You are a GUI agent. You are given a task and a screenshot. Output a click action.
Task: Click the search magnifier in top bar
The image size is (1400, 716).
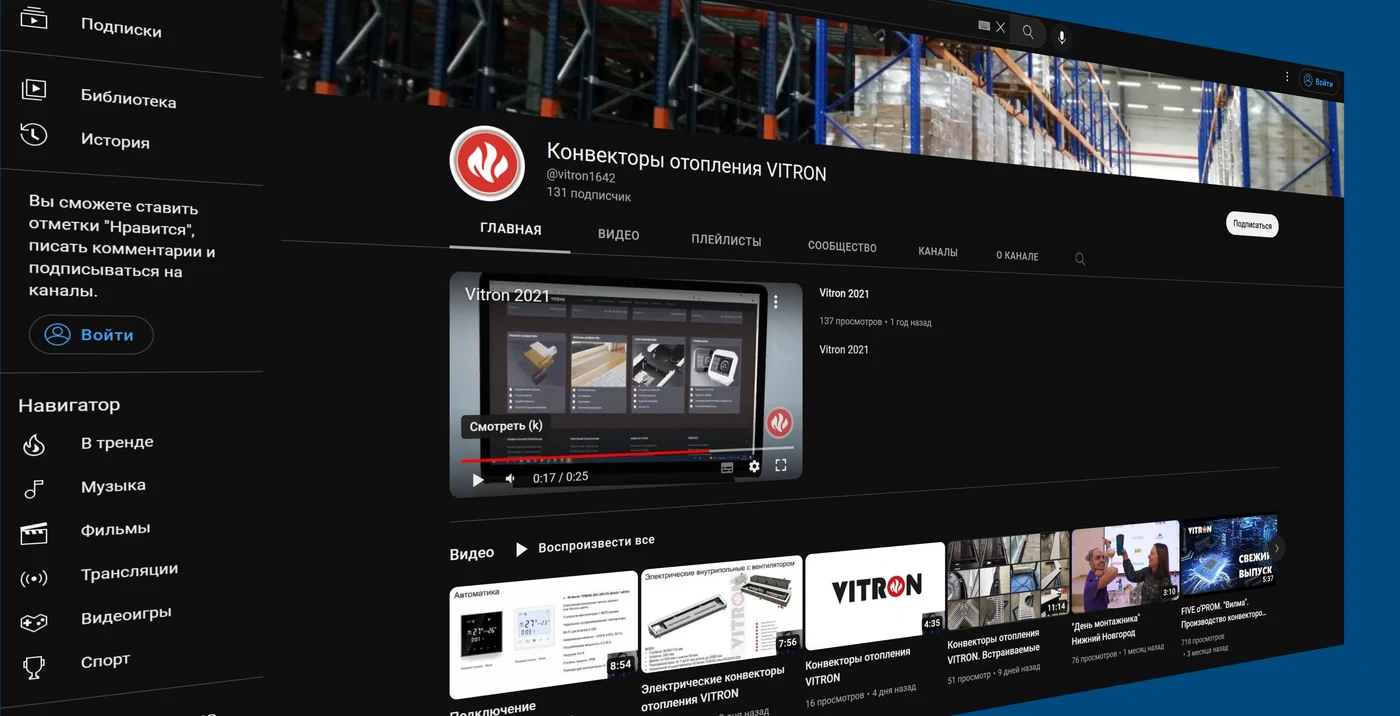(1027, 32)
